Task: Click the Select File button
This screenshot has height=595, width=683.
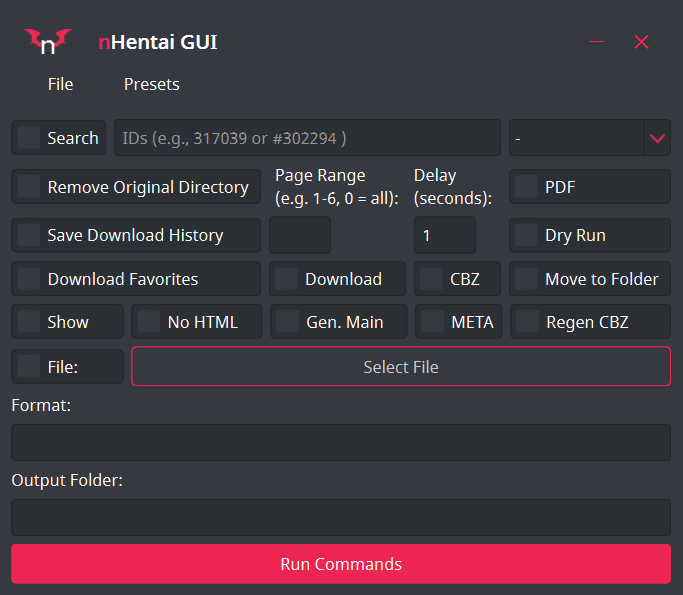Action: [x=401, y=366]
